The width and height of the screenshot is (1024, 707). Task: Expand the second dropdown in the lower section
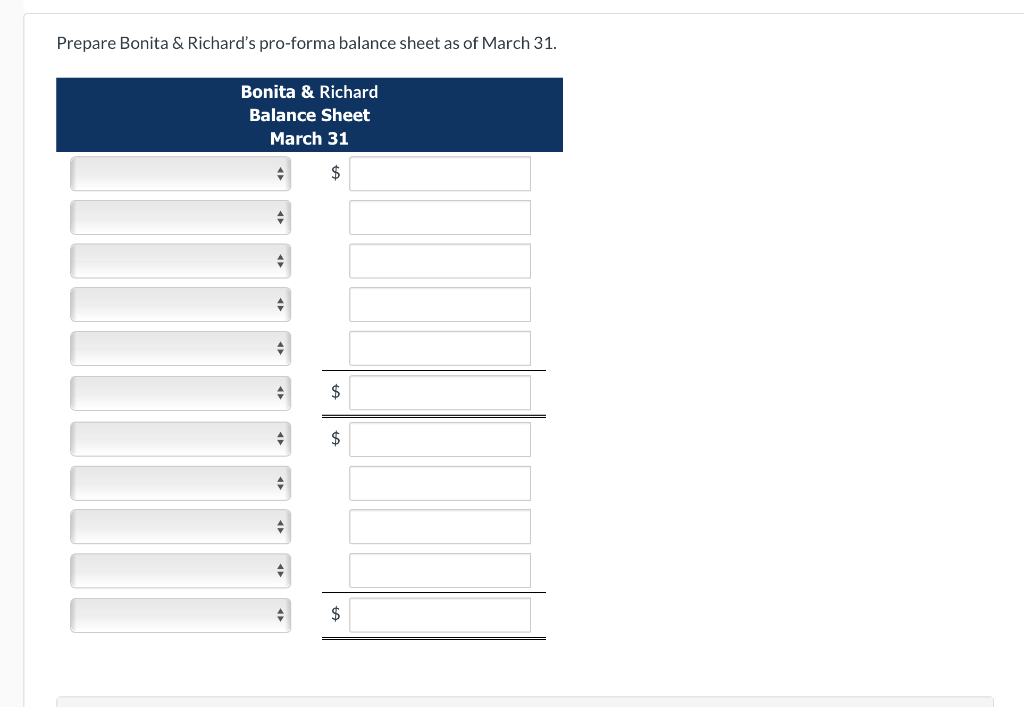pyautogui.click(x=180, y=483)
